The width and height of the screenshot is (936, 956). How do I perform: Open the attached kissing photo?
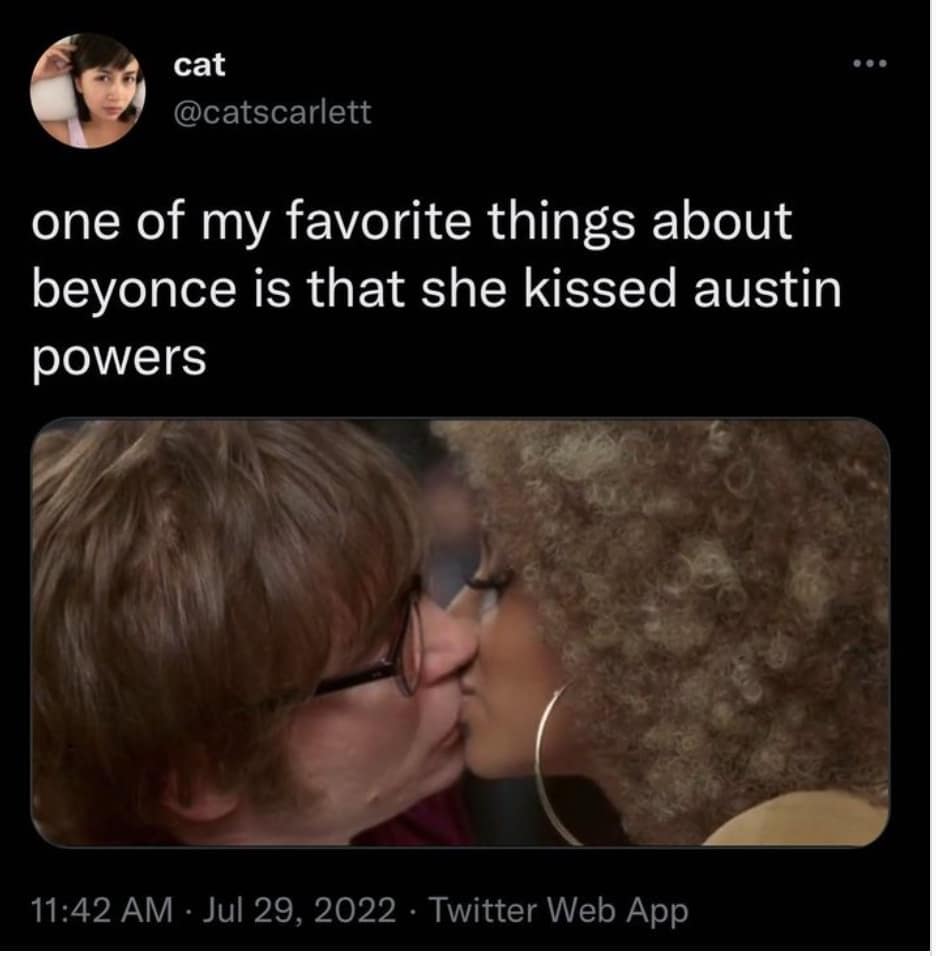[x=460, y=632]
